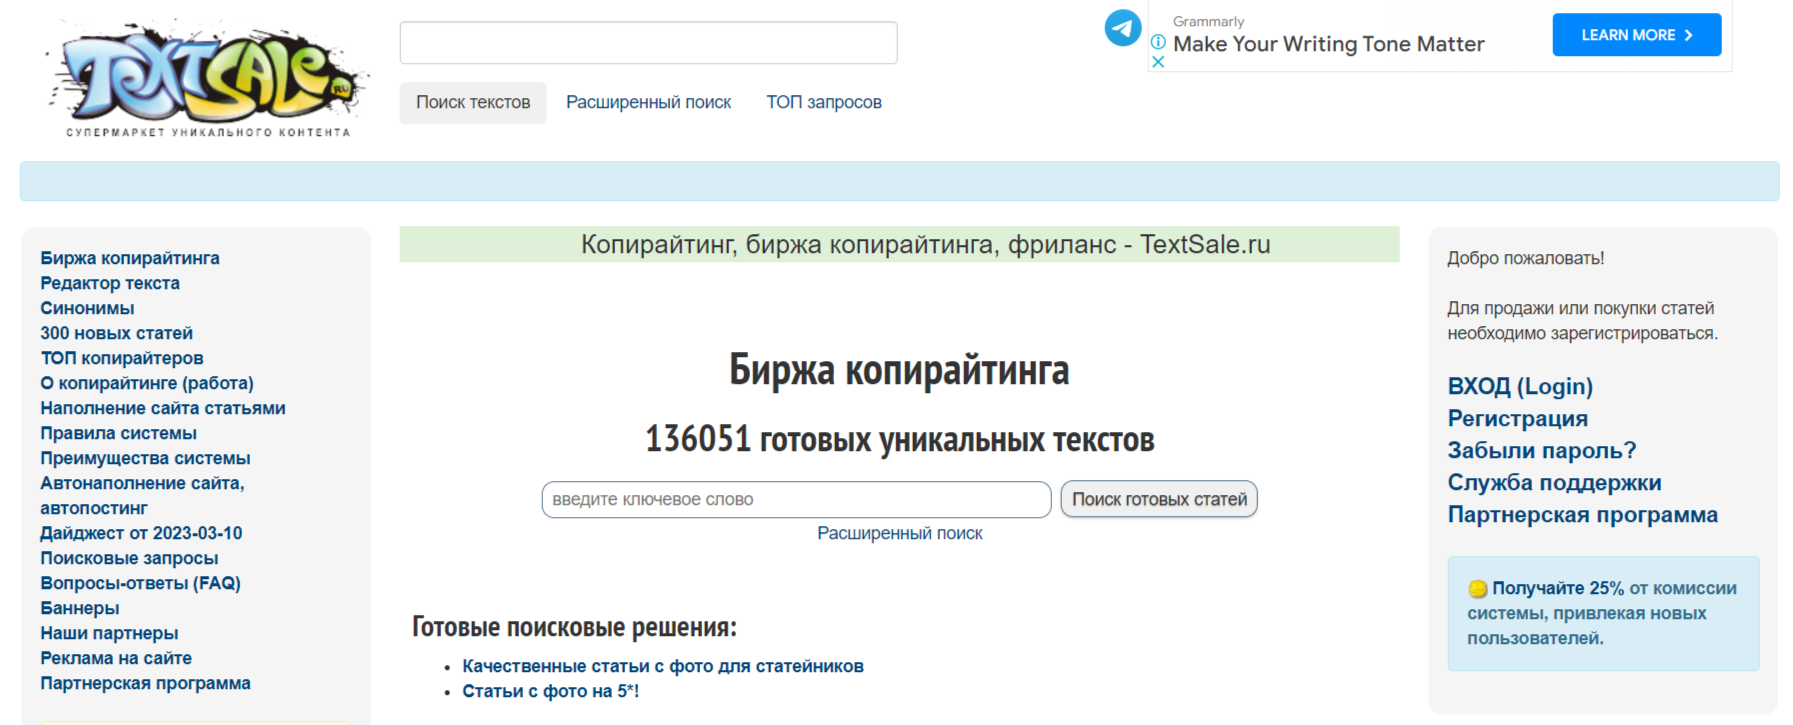The width and height of the screenshot is (1793, 725).
Task: Click Поиск готовых статей button
Action: coord(1159,499)
